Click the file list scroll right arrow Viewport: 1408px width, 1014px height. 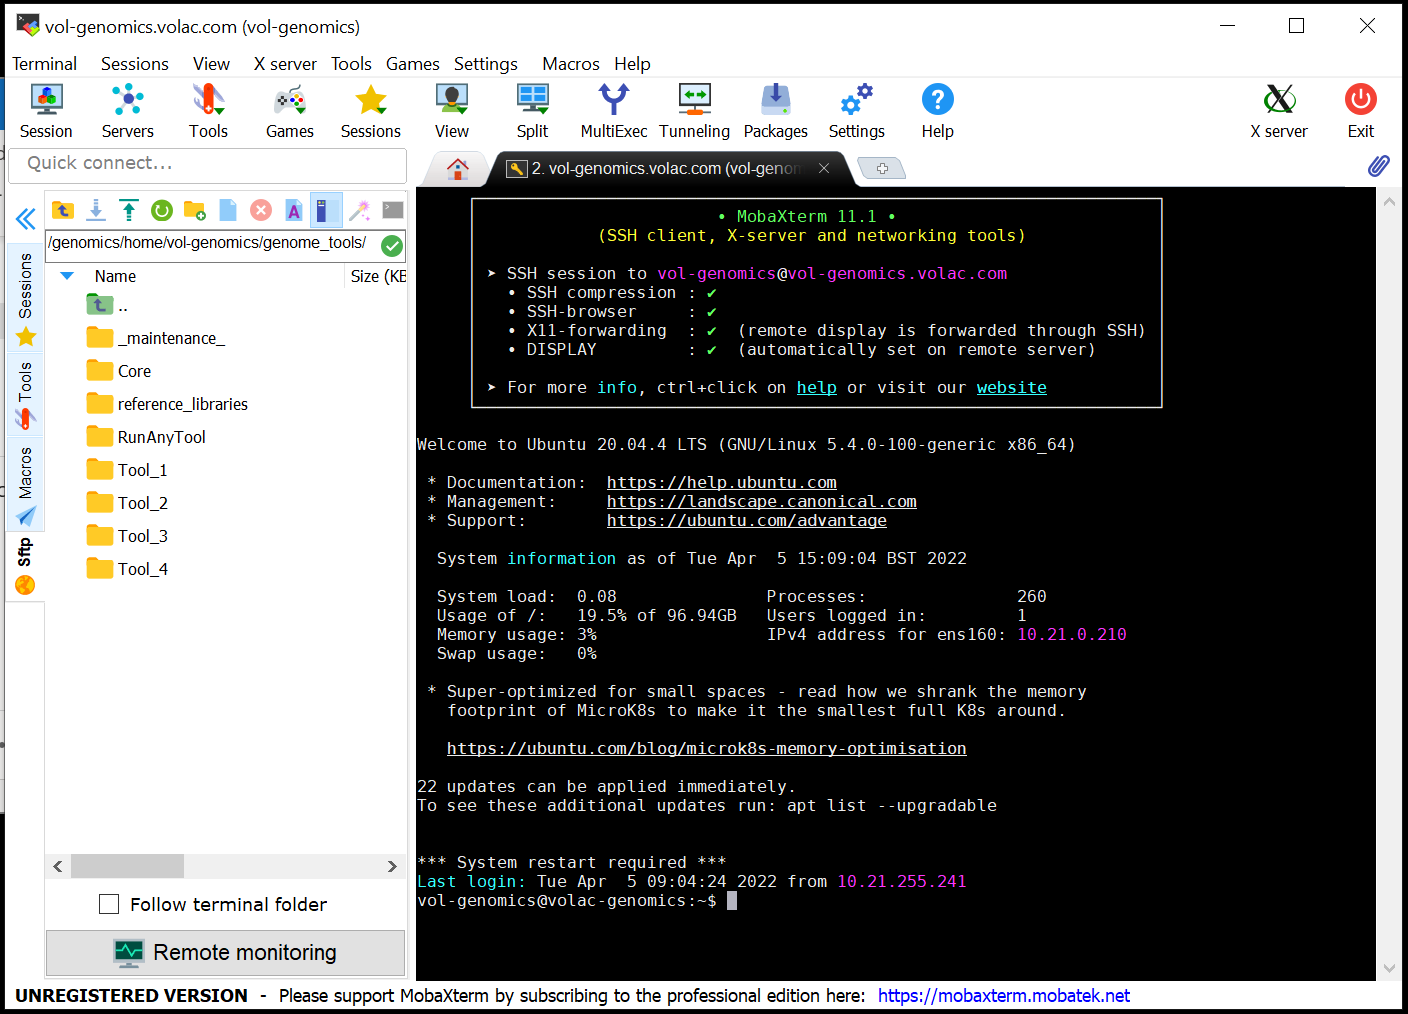coord(392,866)
